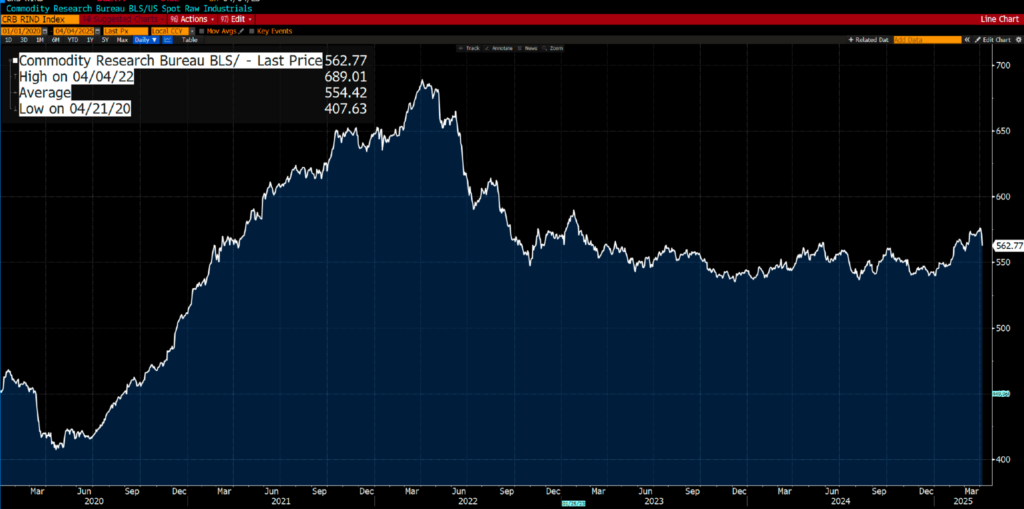The image size is (1024, 509).
Task: Enable the Mov Avgs checkbox
Action: (201, 30)
